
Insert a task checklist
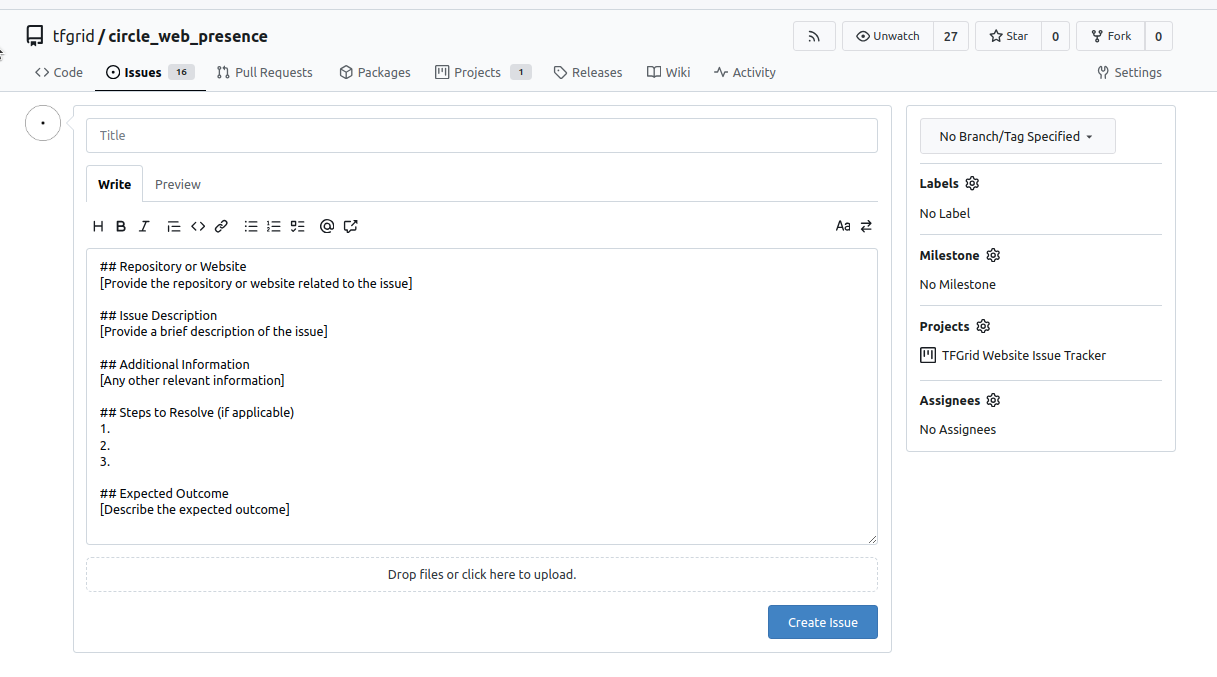[x=297, y=226]
